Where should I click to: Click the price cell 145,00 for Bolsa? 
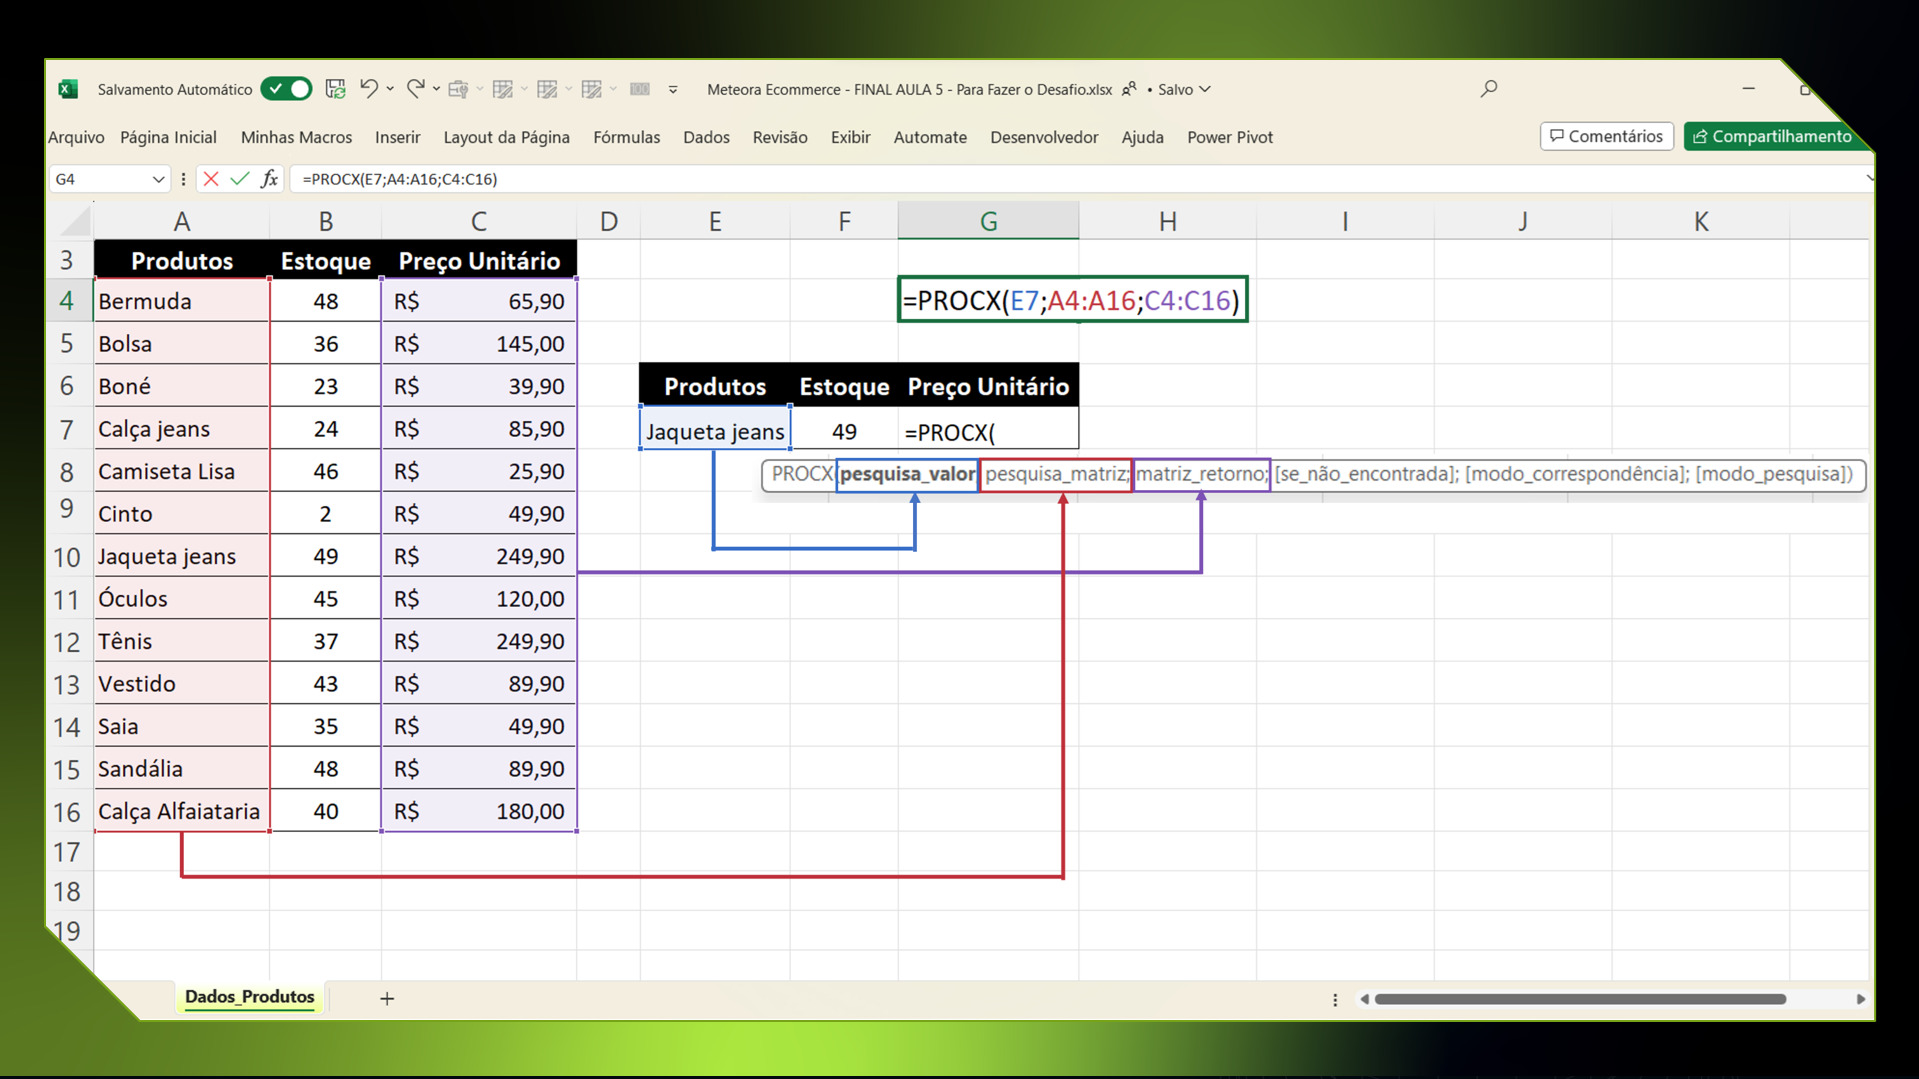pos(479,344)
